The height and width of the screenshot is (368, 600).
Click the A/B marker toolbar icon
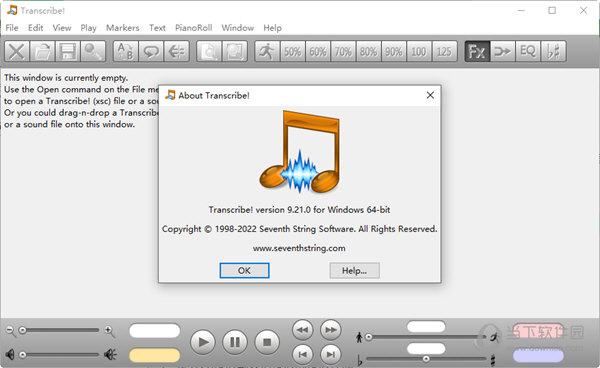click(126, 51)
